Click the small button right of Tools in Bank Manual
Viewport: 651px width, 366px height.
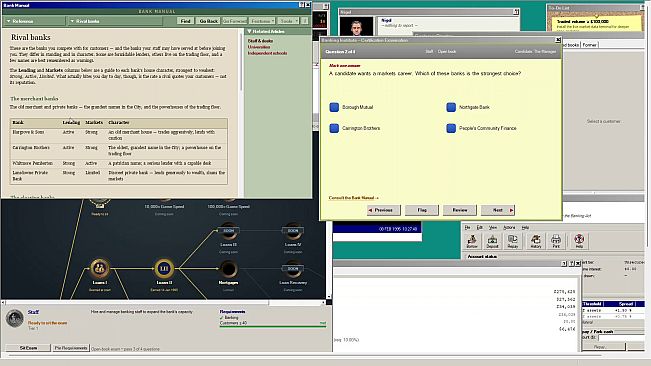click(x=305, y=21)
